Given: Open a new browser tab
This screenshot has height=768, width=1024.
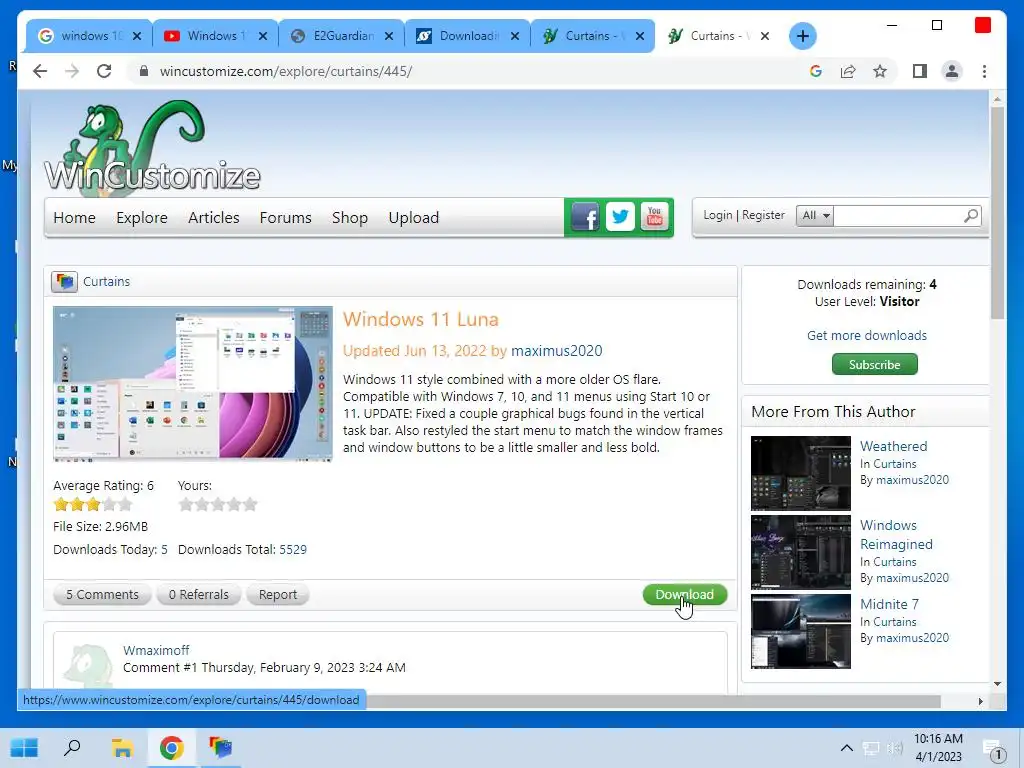Looking at the screenshot, I should coord(803,36).
